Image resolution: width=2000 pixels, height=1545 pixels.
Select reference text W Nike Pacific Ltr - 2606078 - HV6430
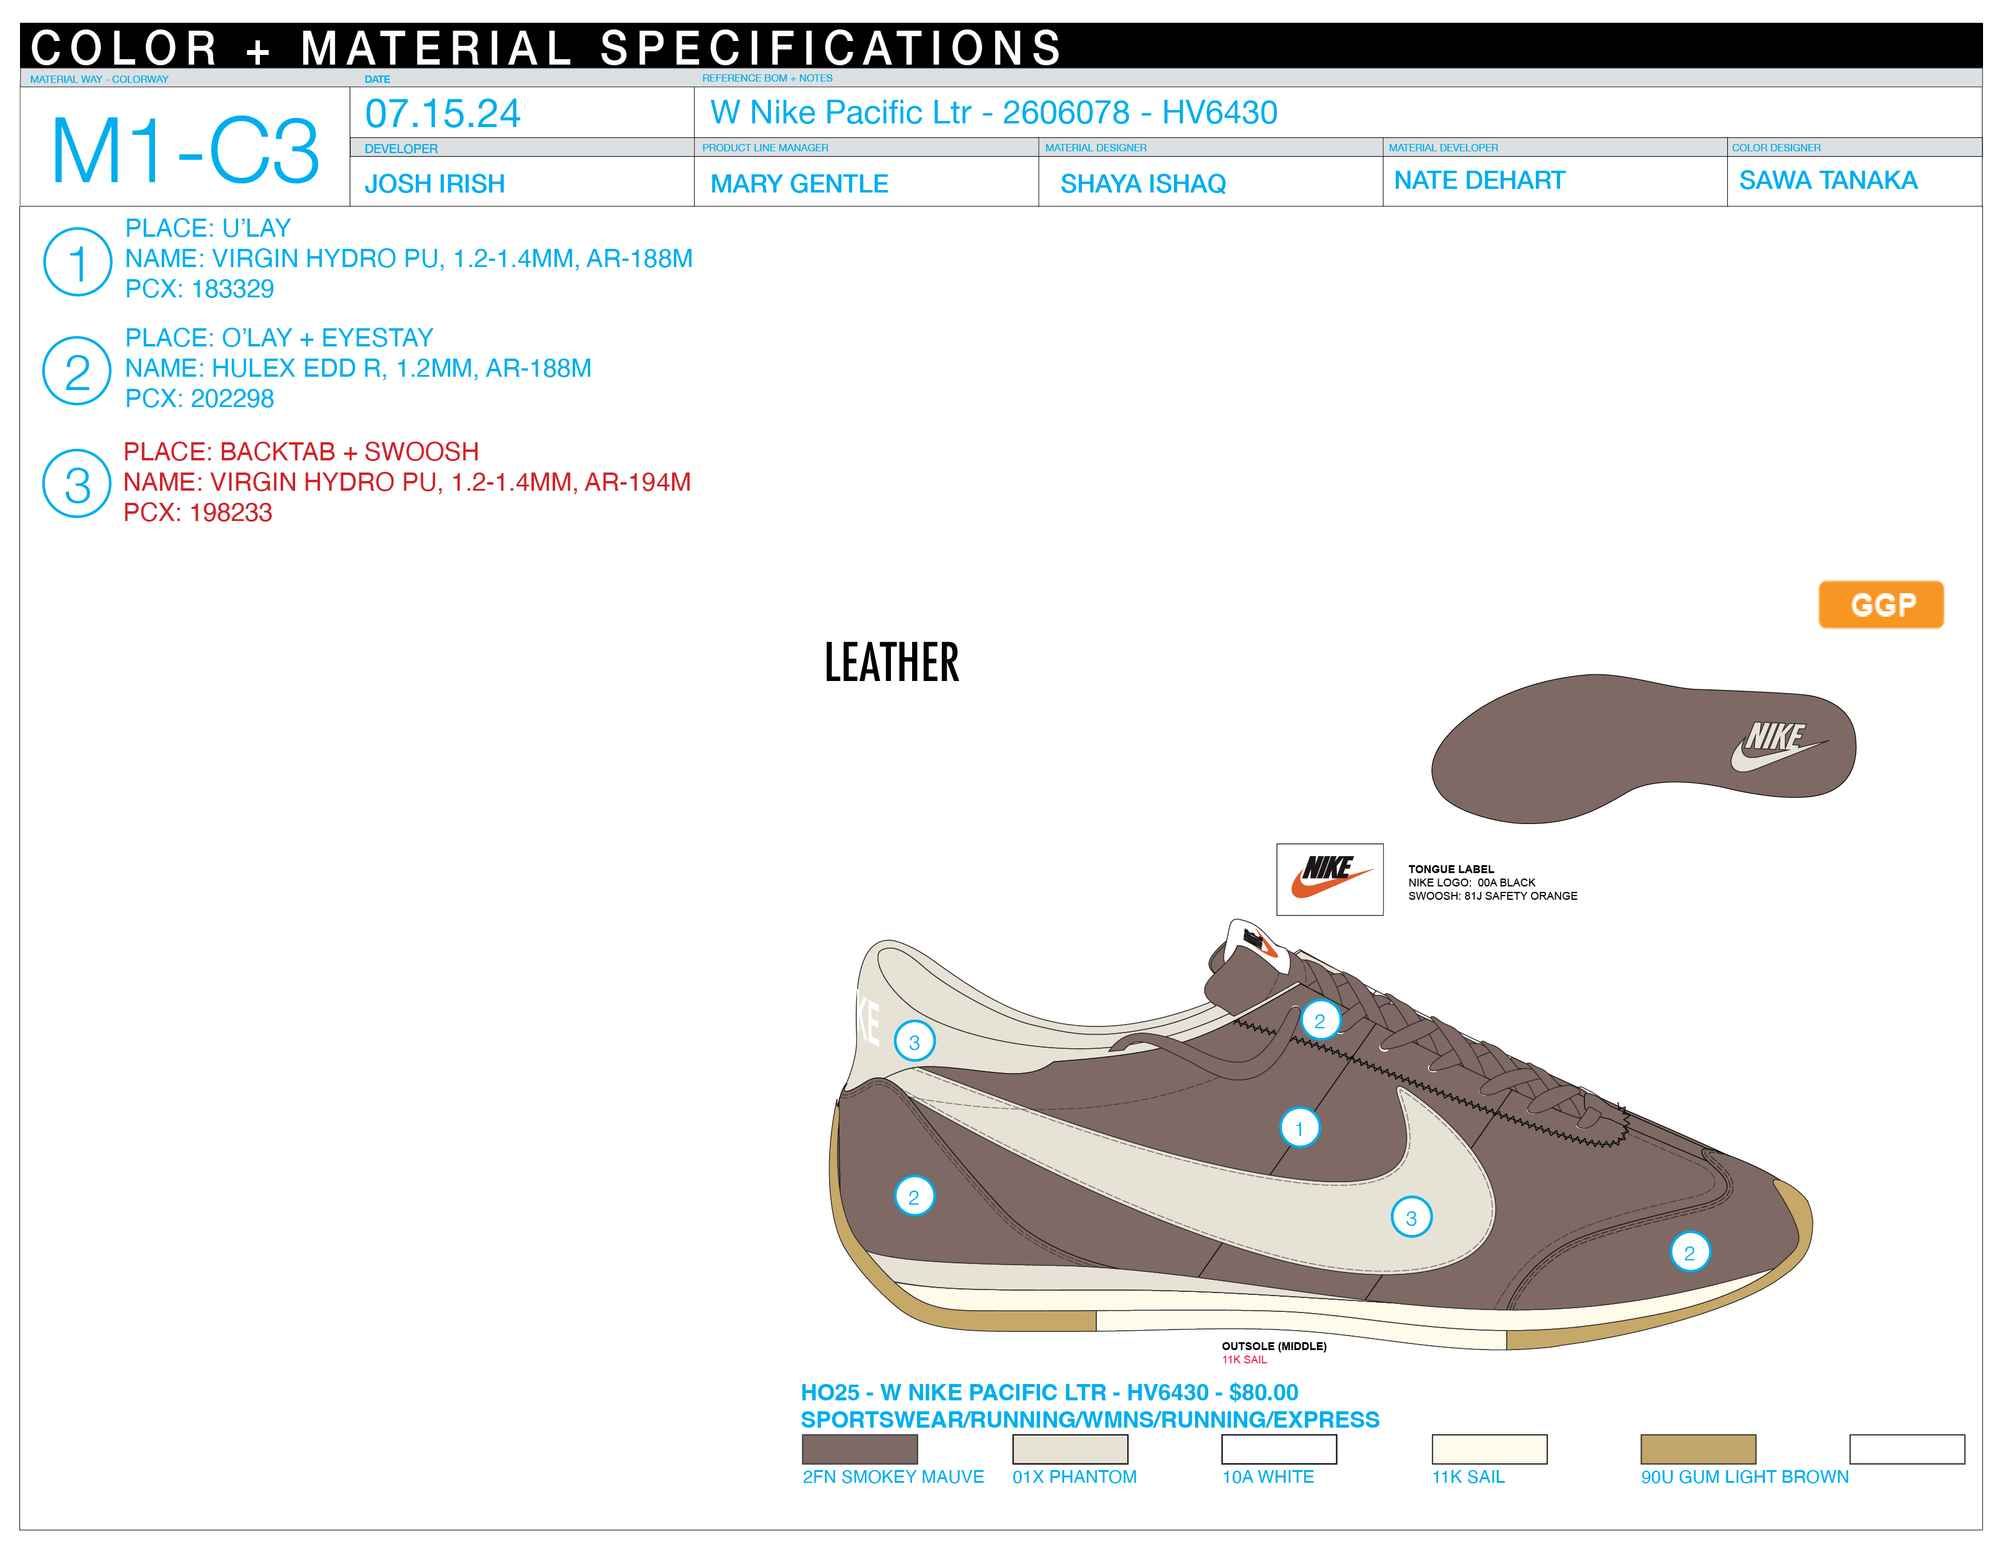[x=994, y=112]
